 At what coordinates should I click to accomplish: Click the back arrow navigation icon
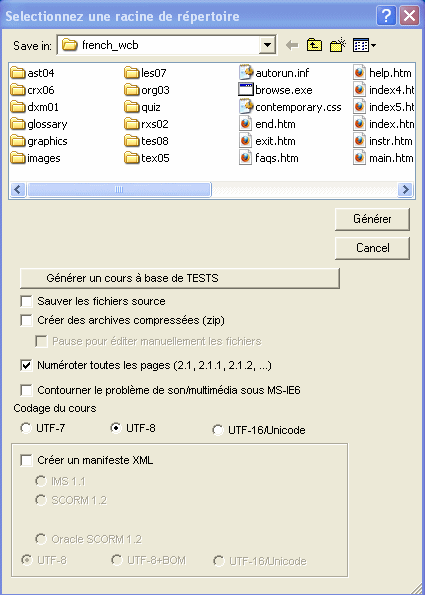pyautogui.click(x=292, y=46)
